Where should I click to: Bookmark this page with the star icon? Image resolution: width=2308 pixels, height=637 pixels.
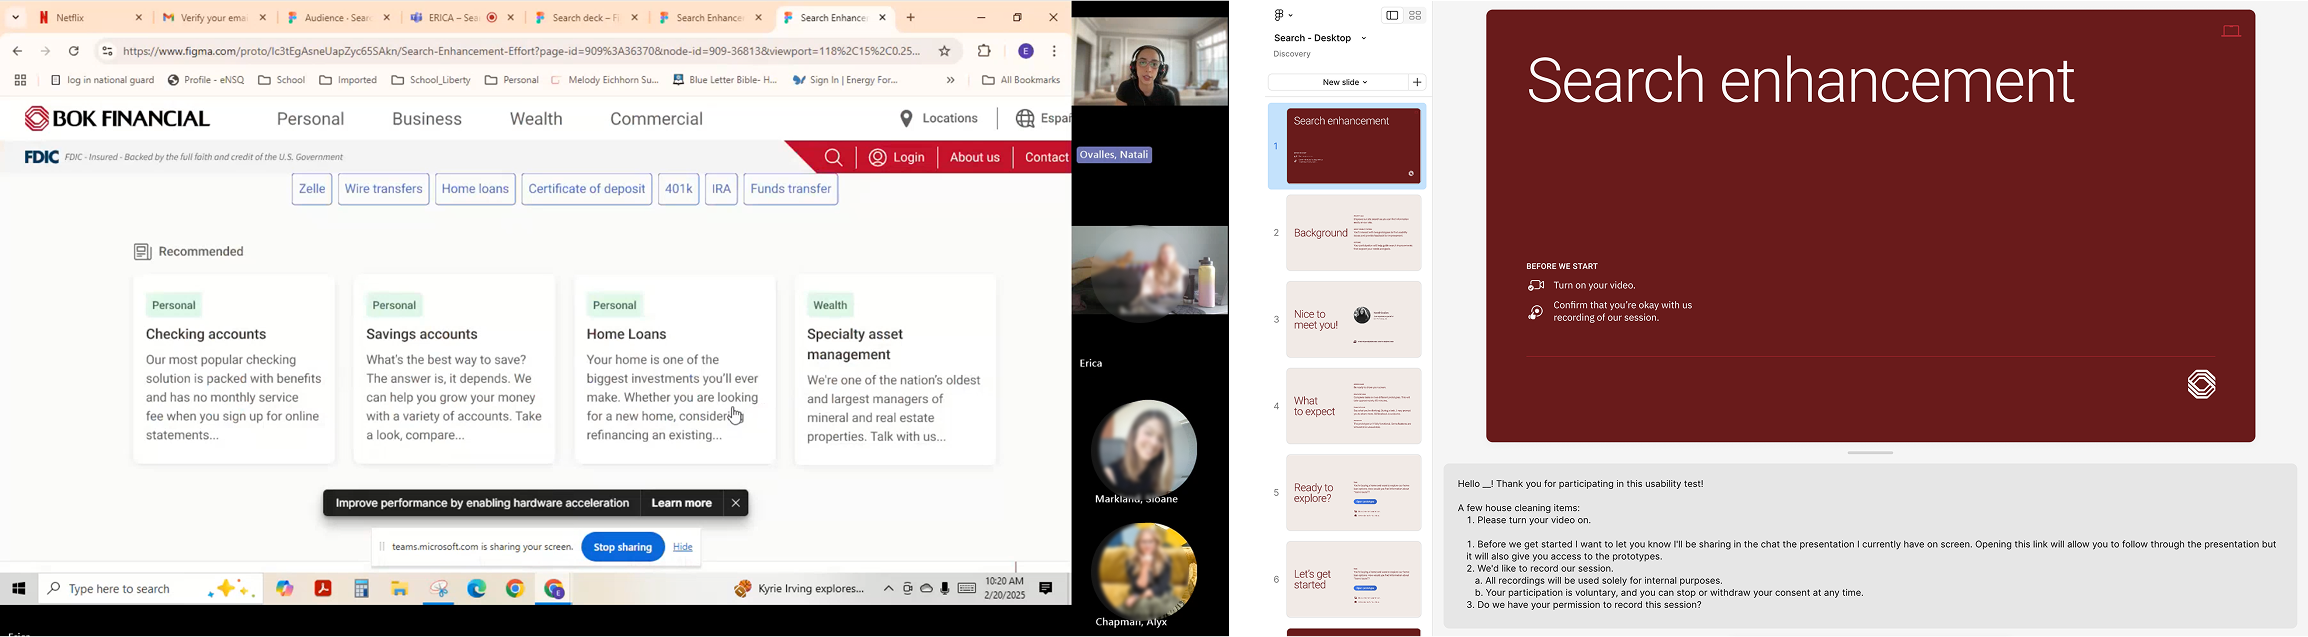[x=944, y=51]
